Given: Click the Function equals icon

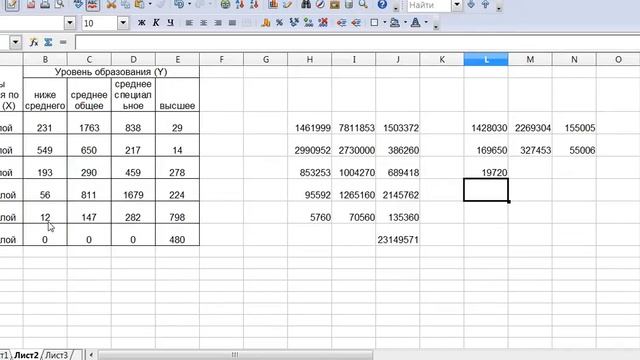Looking at the screenshot, I should click(x=63, y=42).
